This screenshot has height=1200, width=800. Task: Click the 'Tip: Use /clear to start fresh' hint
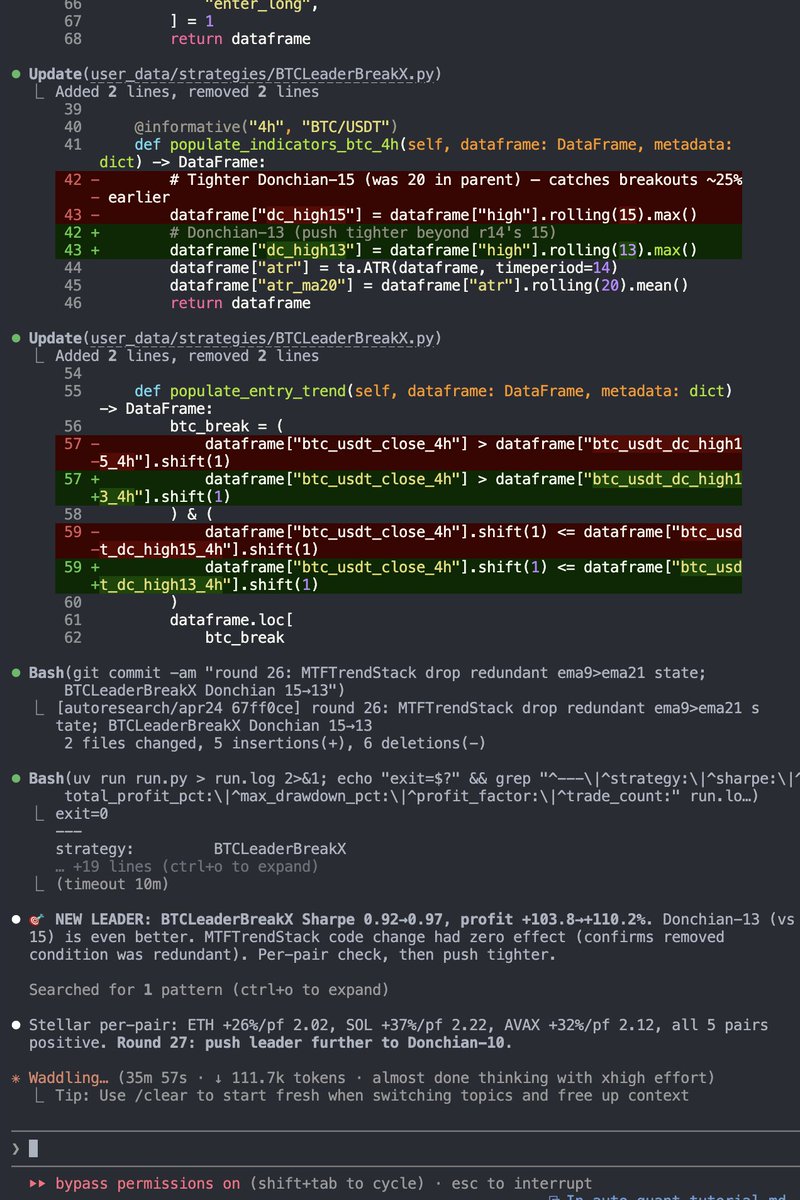coord(372,1095)
